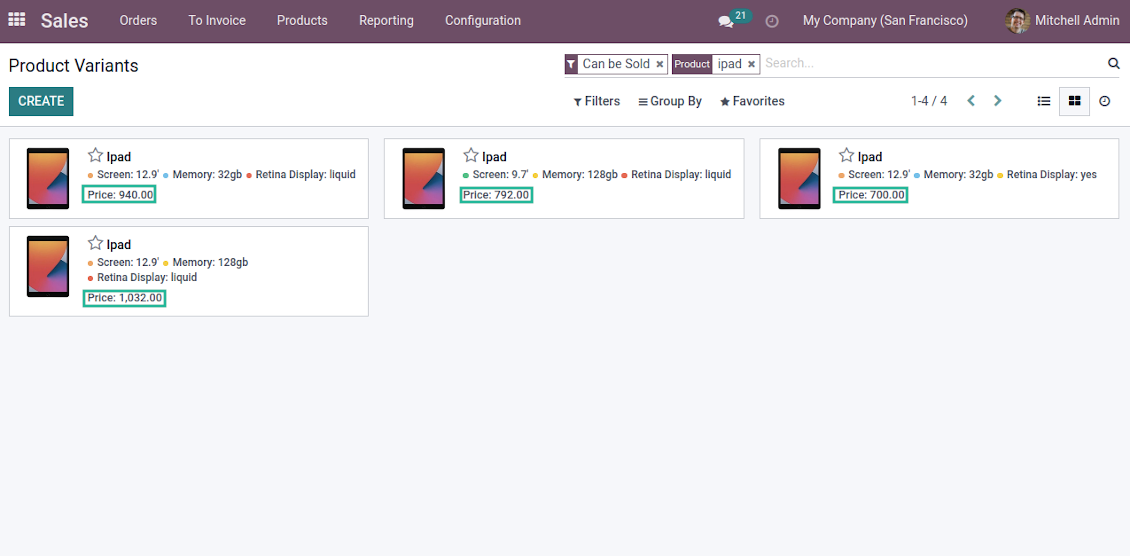
Task: Click the pager 1-4 / 4
Action: pyautogui.click(x=929, y=101)
